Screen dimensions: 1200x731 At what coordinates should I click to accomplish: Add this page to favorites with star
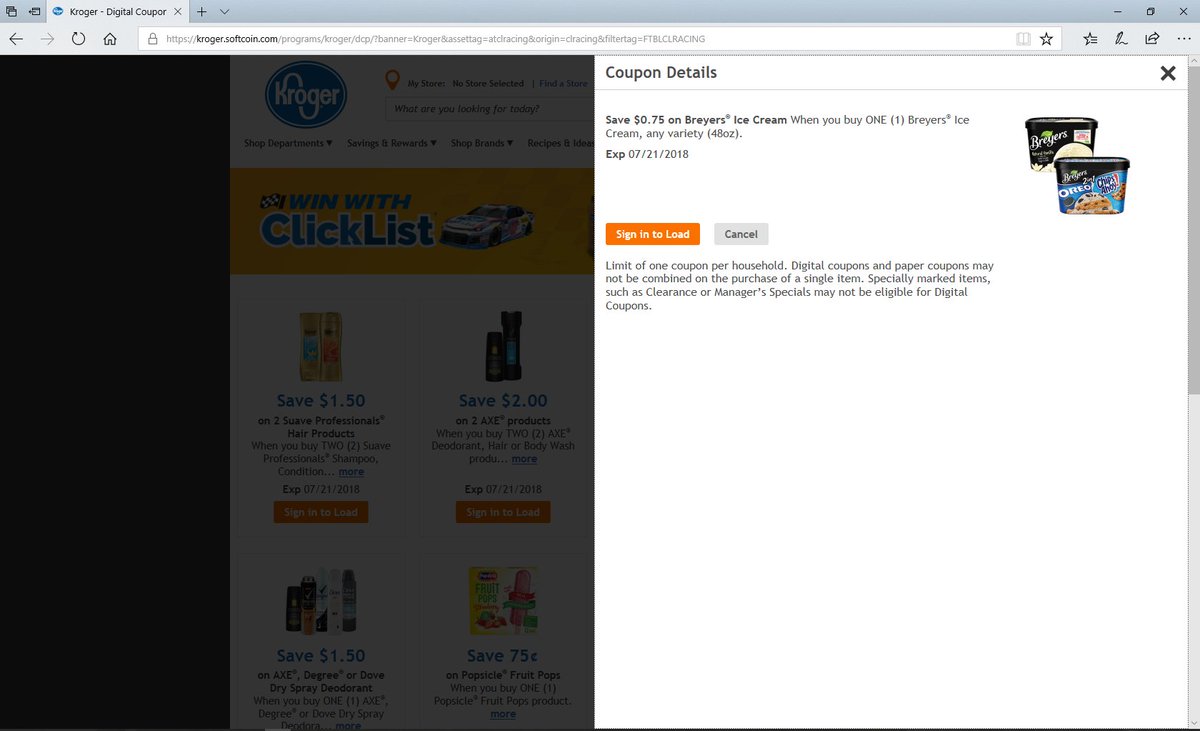[x=1046, y=39]
